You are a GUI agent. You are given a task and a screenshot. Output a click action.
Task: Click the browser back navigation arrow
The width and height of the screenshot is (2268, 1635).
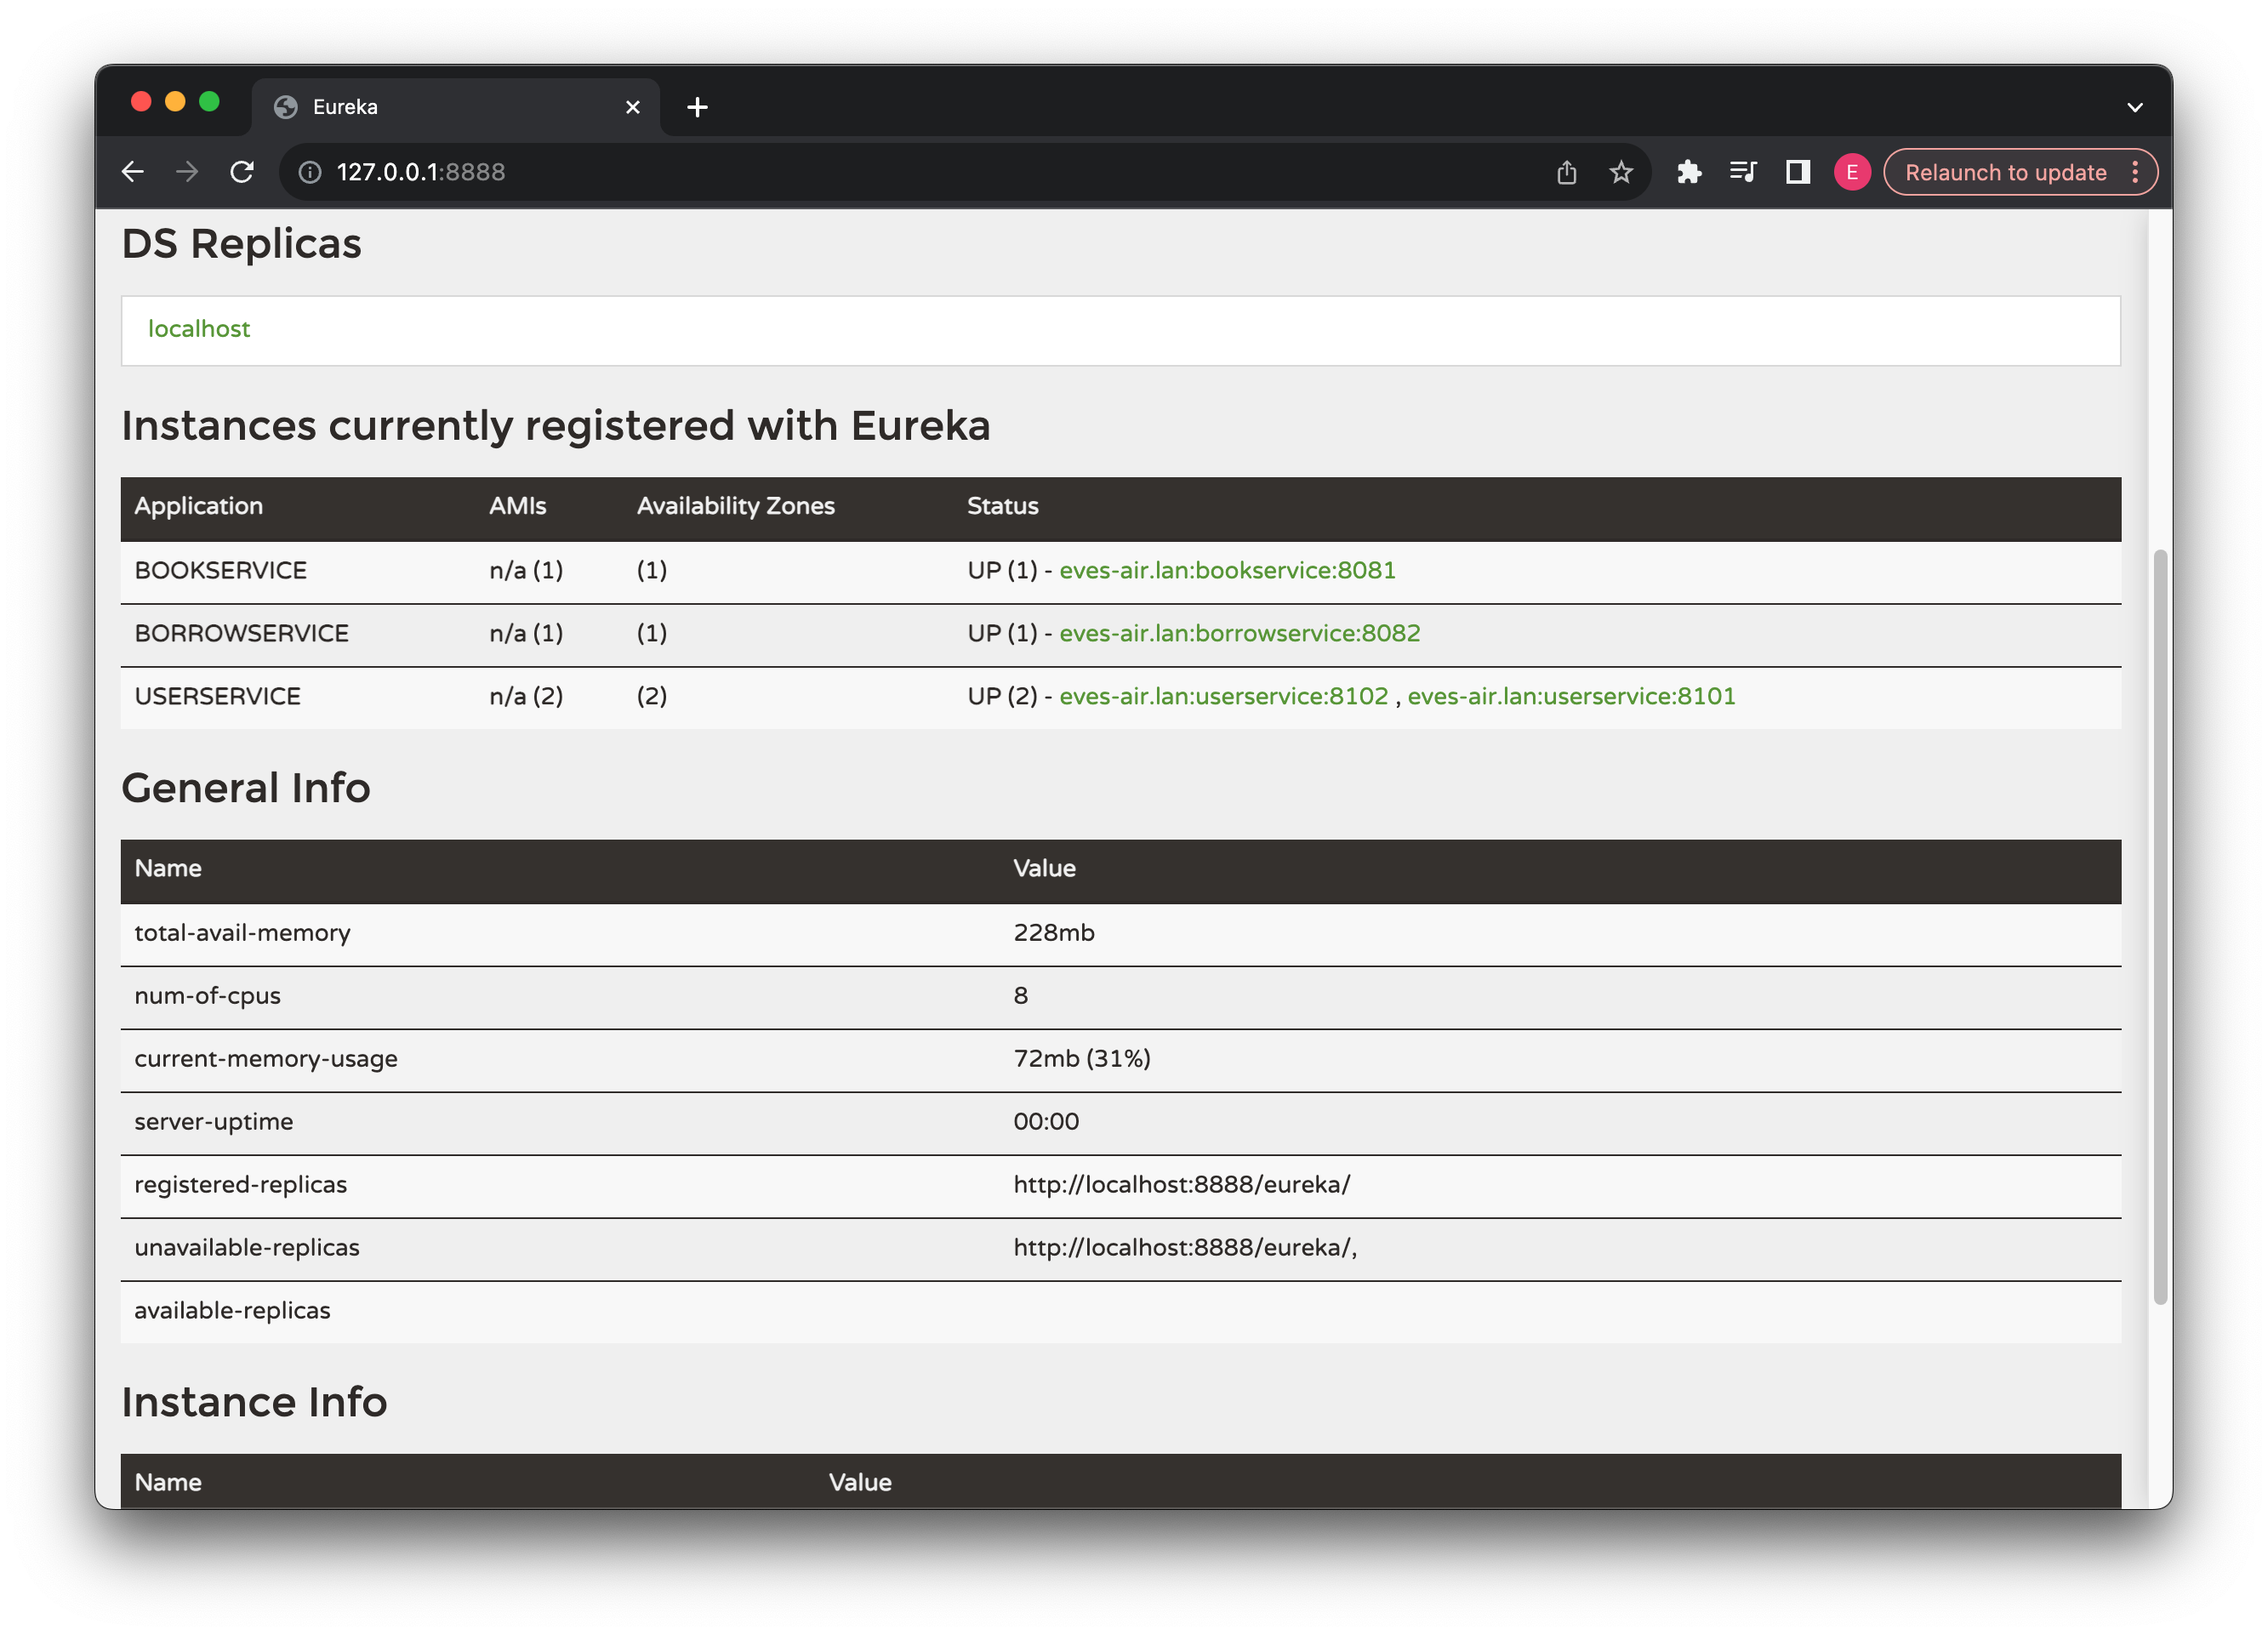pos(134,171)
